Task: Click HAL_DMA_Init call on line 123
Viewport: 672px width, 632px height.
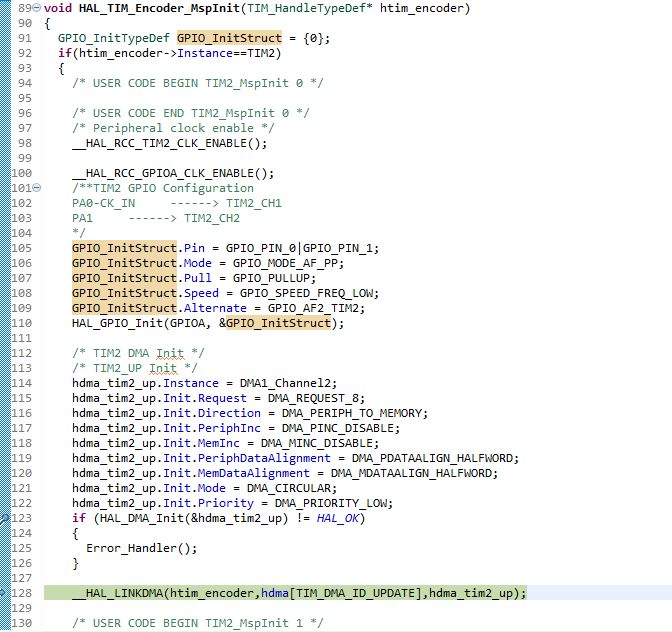Action: [141, 518]
